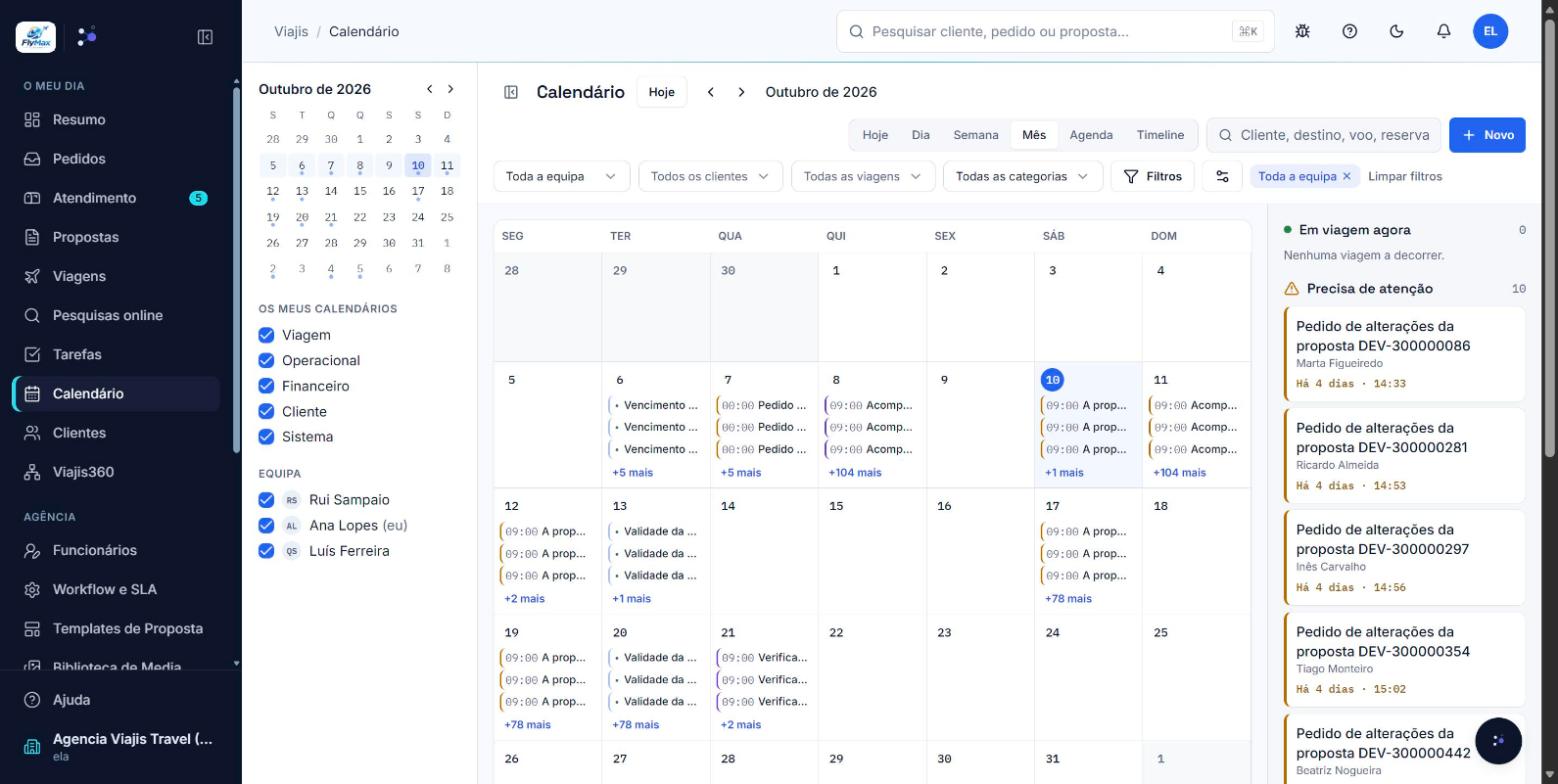Toggle dark mode moon icon
The height and width of the screenshot is (784, 1558).
click(x=1396, y=31)
